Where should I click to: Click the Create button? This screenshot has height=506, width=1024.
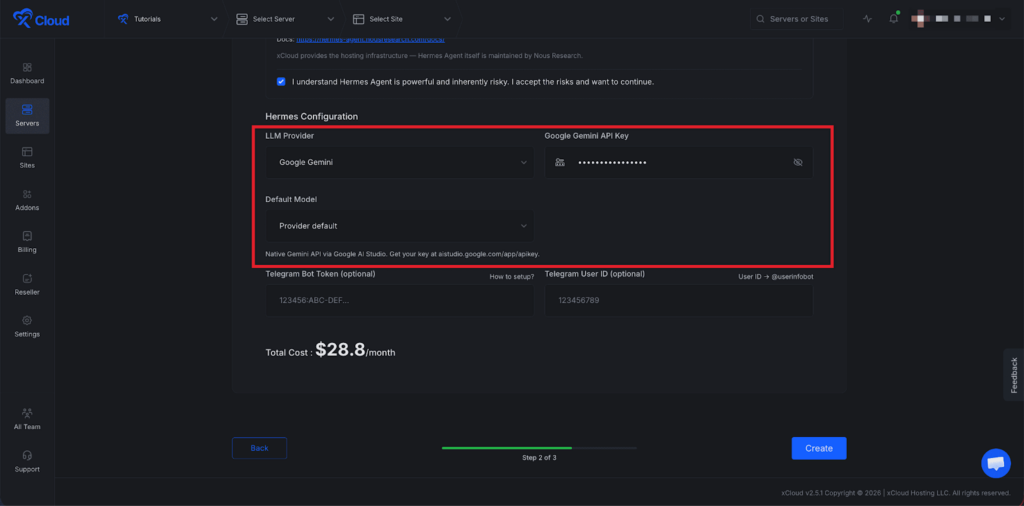818,448
